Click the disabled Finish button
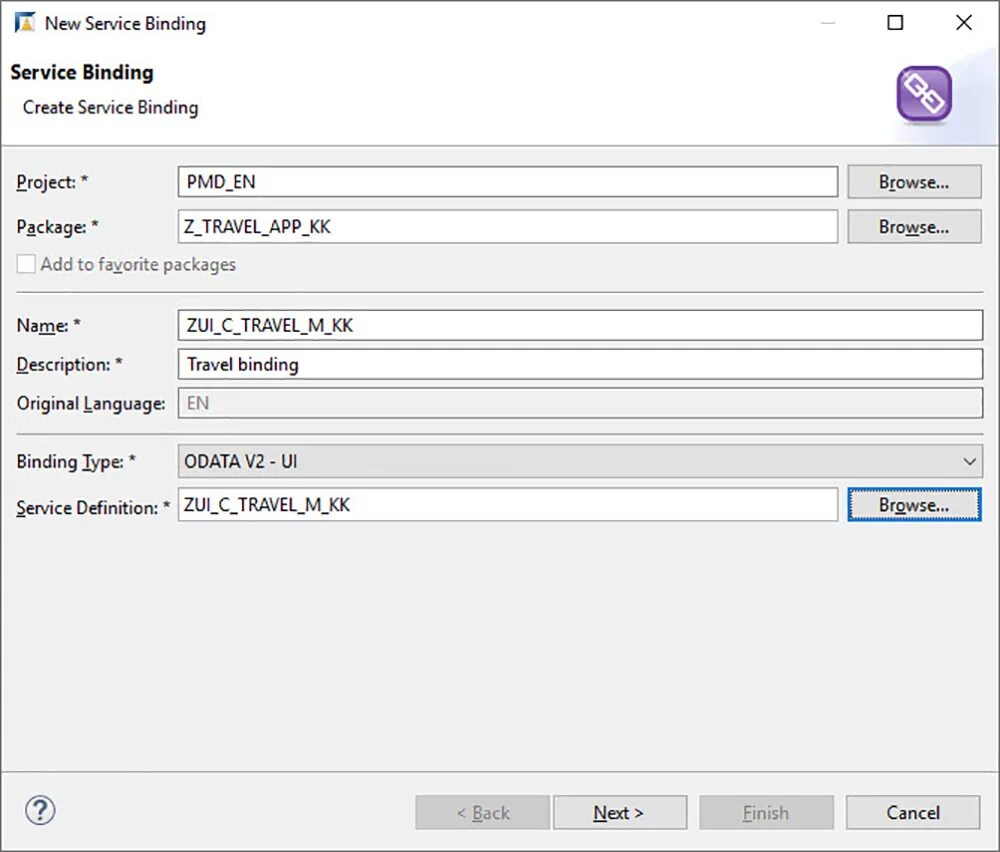 pyautogui.click(x=766, y=812)
